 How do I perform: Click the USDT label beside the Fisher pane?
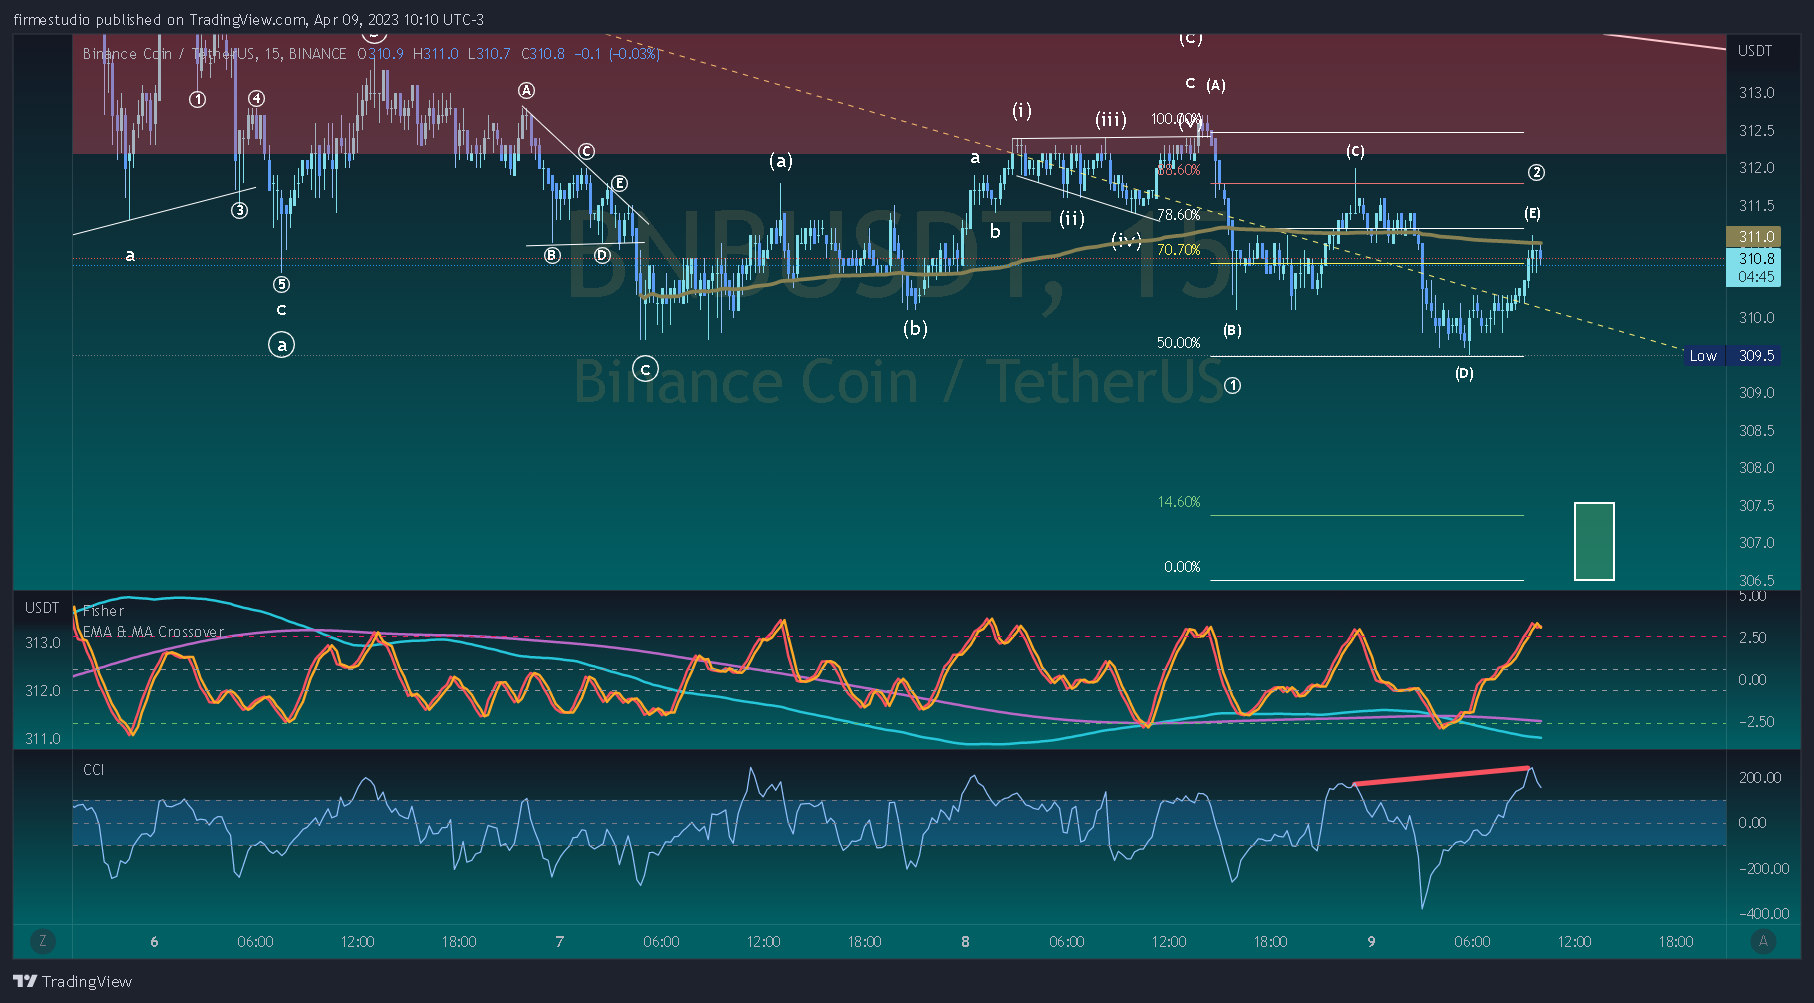pyautogui.click(x=42, y=608)
